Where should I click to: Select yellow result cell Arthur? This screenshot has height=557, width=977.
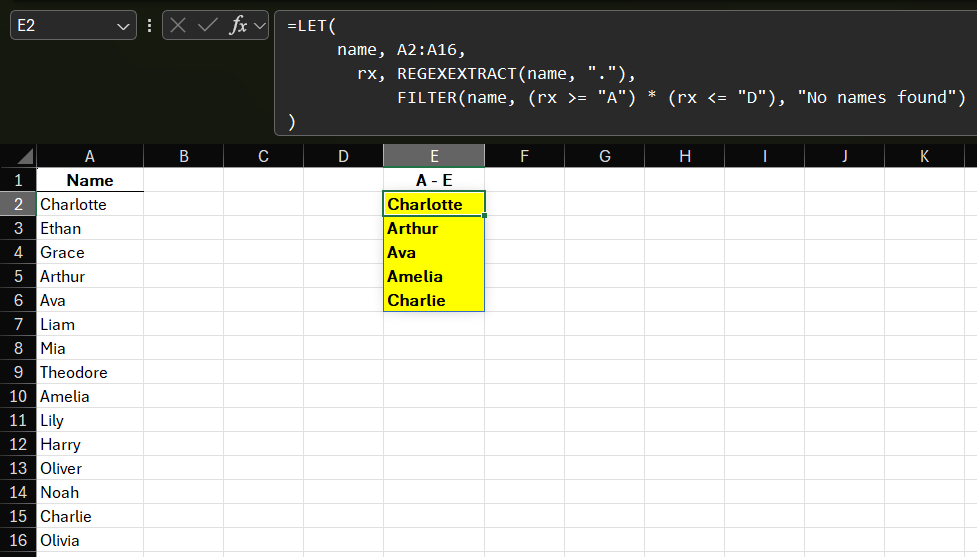(x=434, y=228)
